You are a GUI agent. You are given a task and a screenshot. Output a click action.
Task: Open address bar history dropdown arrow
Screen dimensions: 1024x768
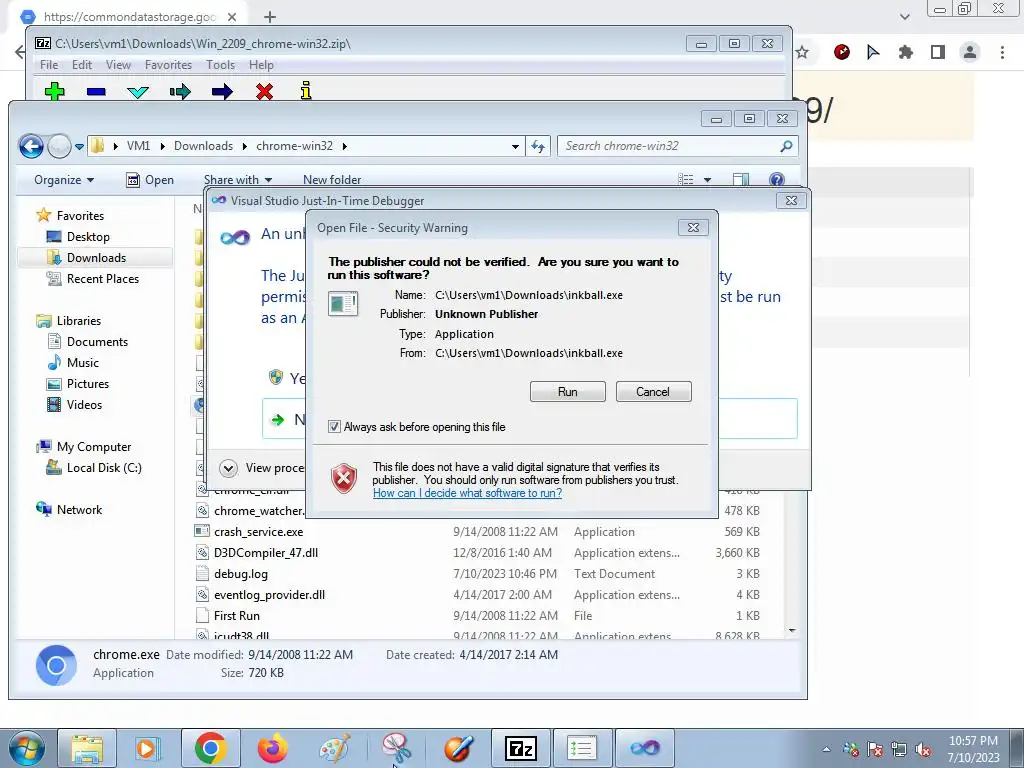pyautogui.click(x=515, y=146)
